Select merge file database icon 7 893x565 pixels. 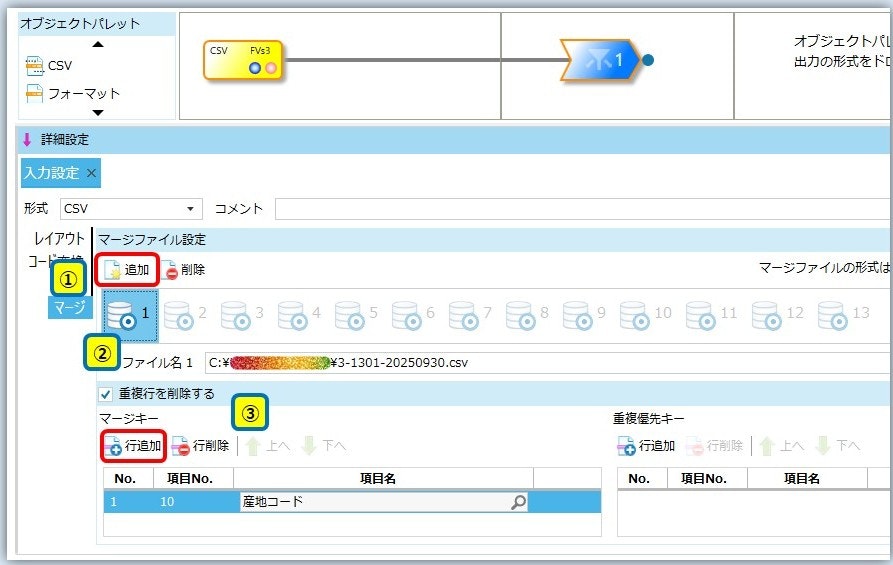469,315
